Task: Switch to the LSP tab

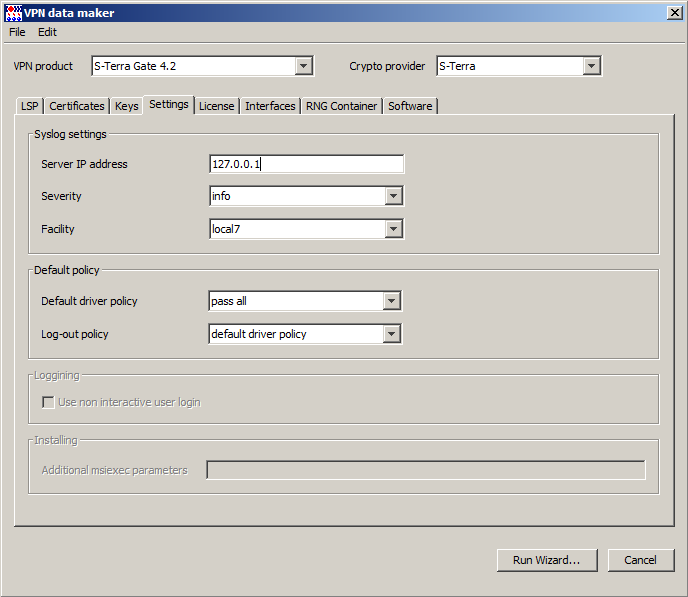Action: click(x=29, y=106)
